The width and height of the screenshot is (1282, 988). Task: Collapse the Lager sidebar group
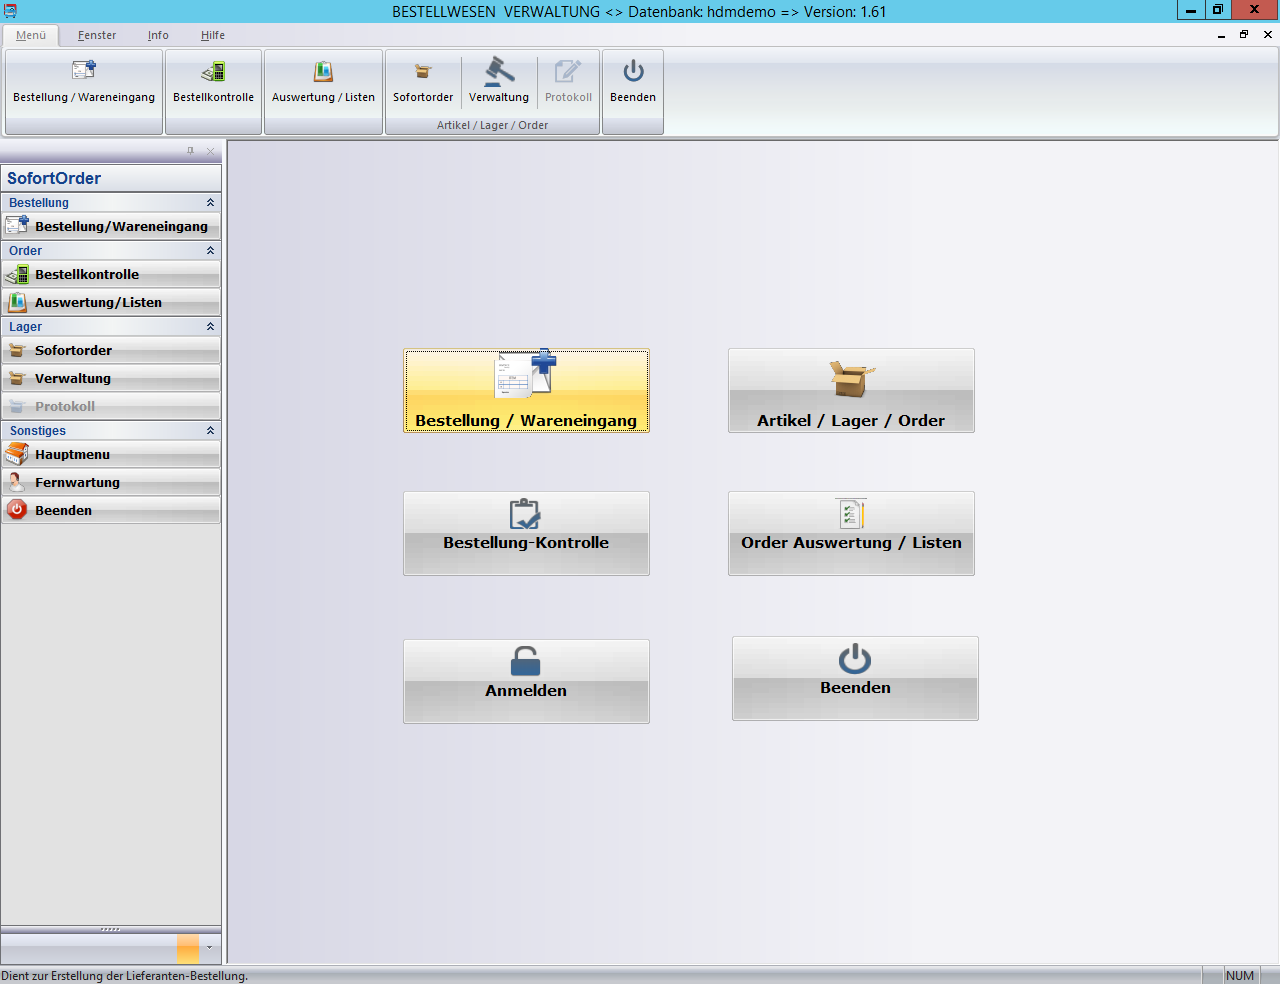[x=210, y=327]
